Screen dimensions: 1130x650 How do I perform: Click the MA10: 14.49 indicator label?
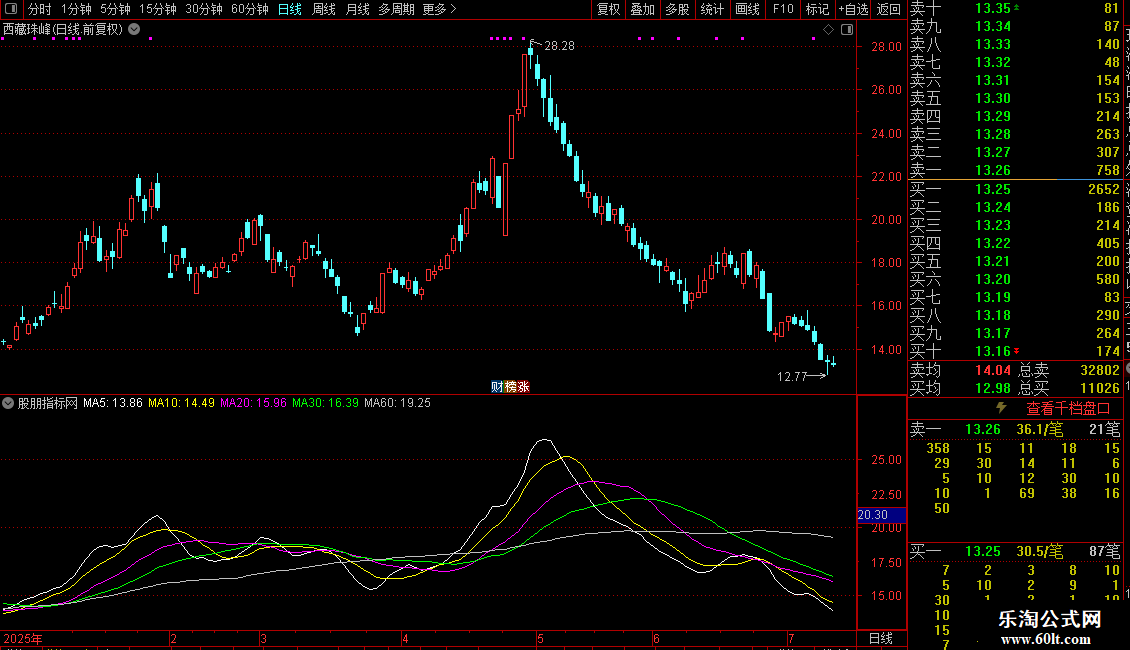tap(181, 403)
